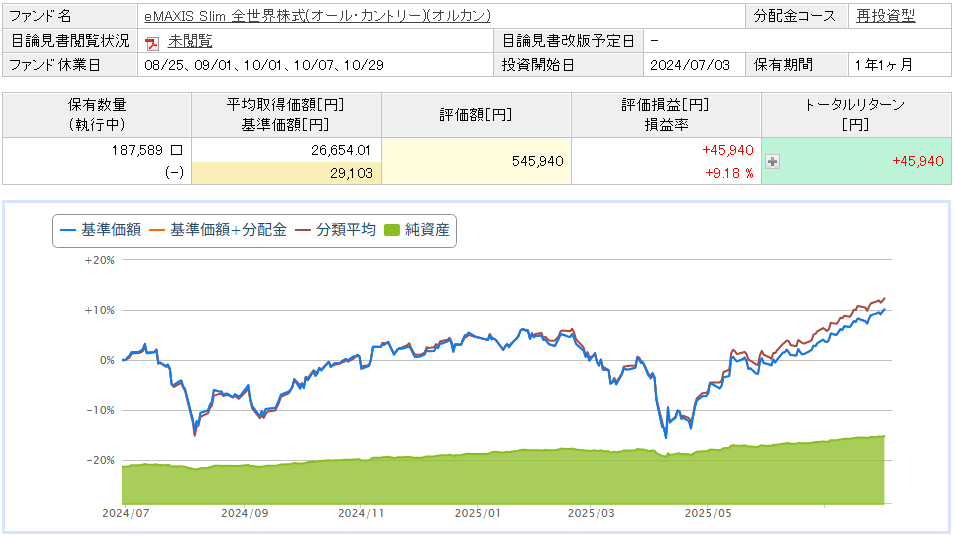Image resolution: width=954 pixels, height=535 pixels.
Task: Expand total return details with plus icon
Action: pos(772,161)
